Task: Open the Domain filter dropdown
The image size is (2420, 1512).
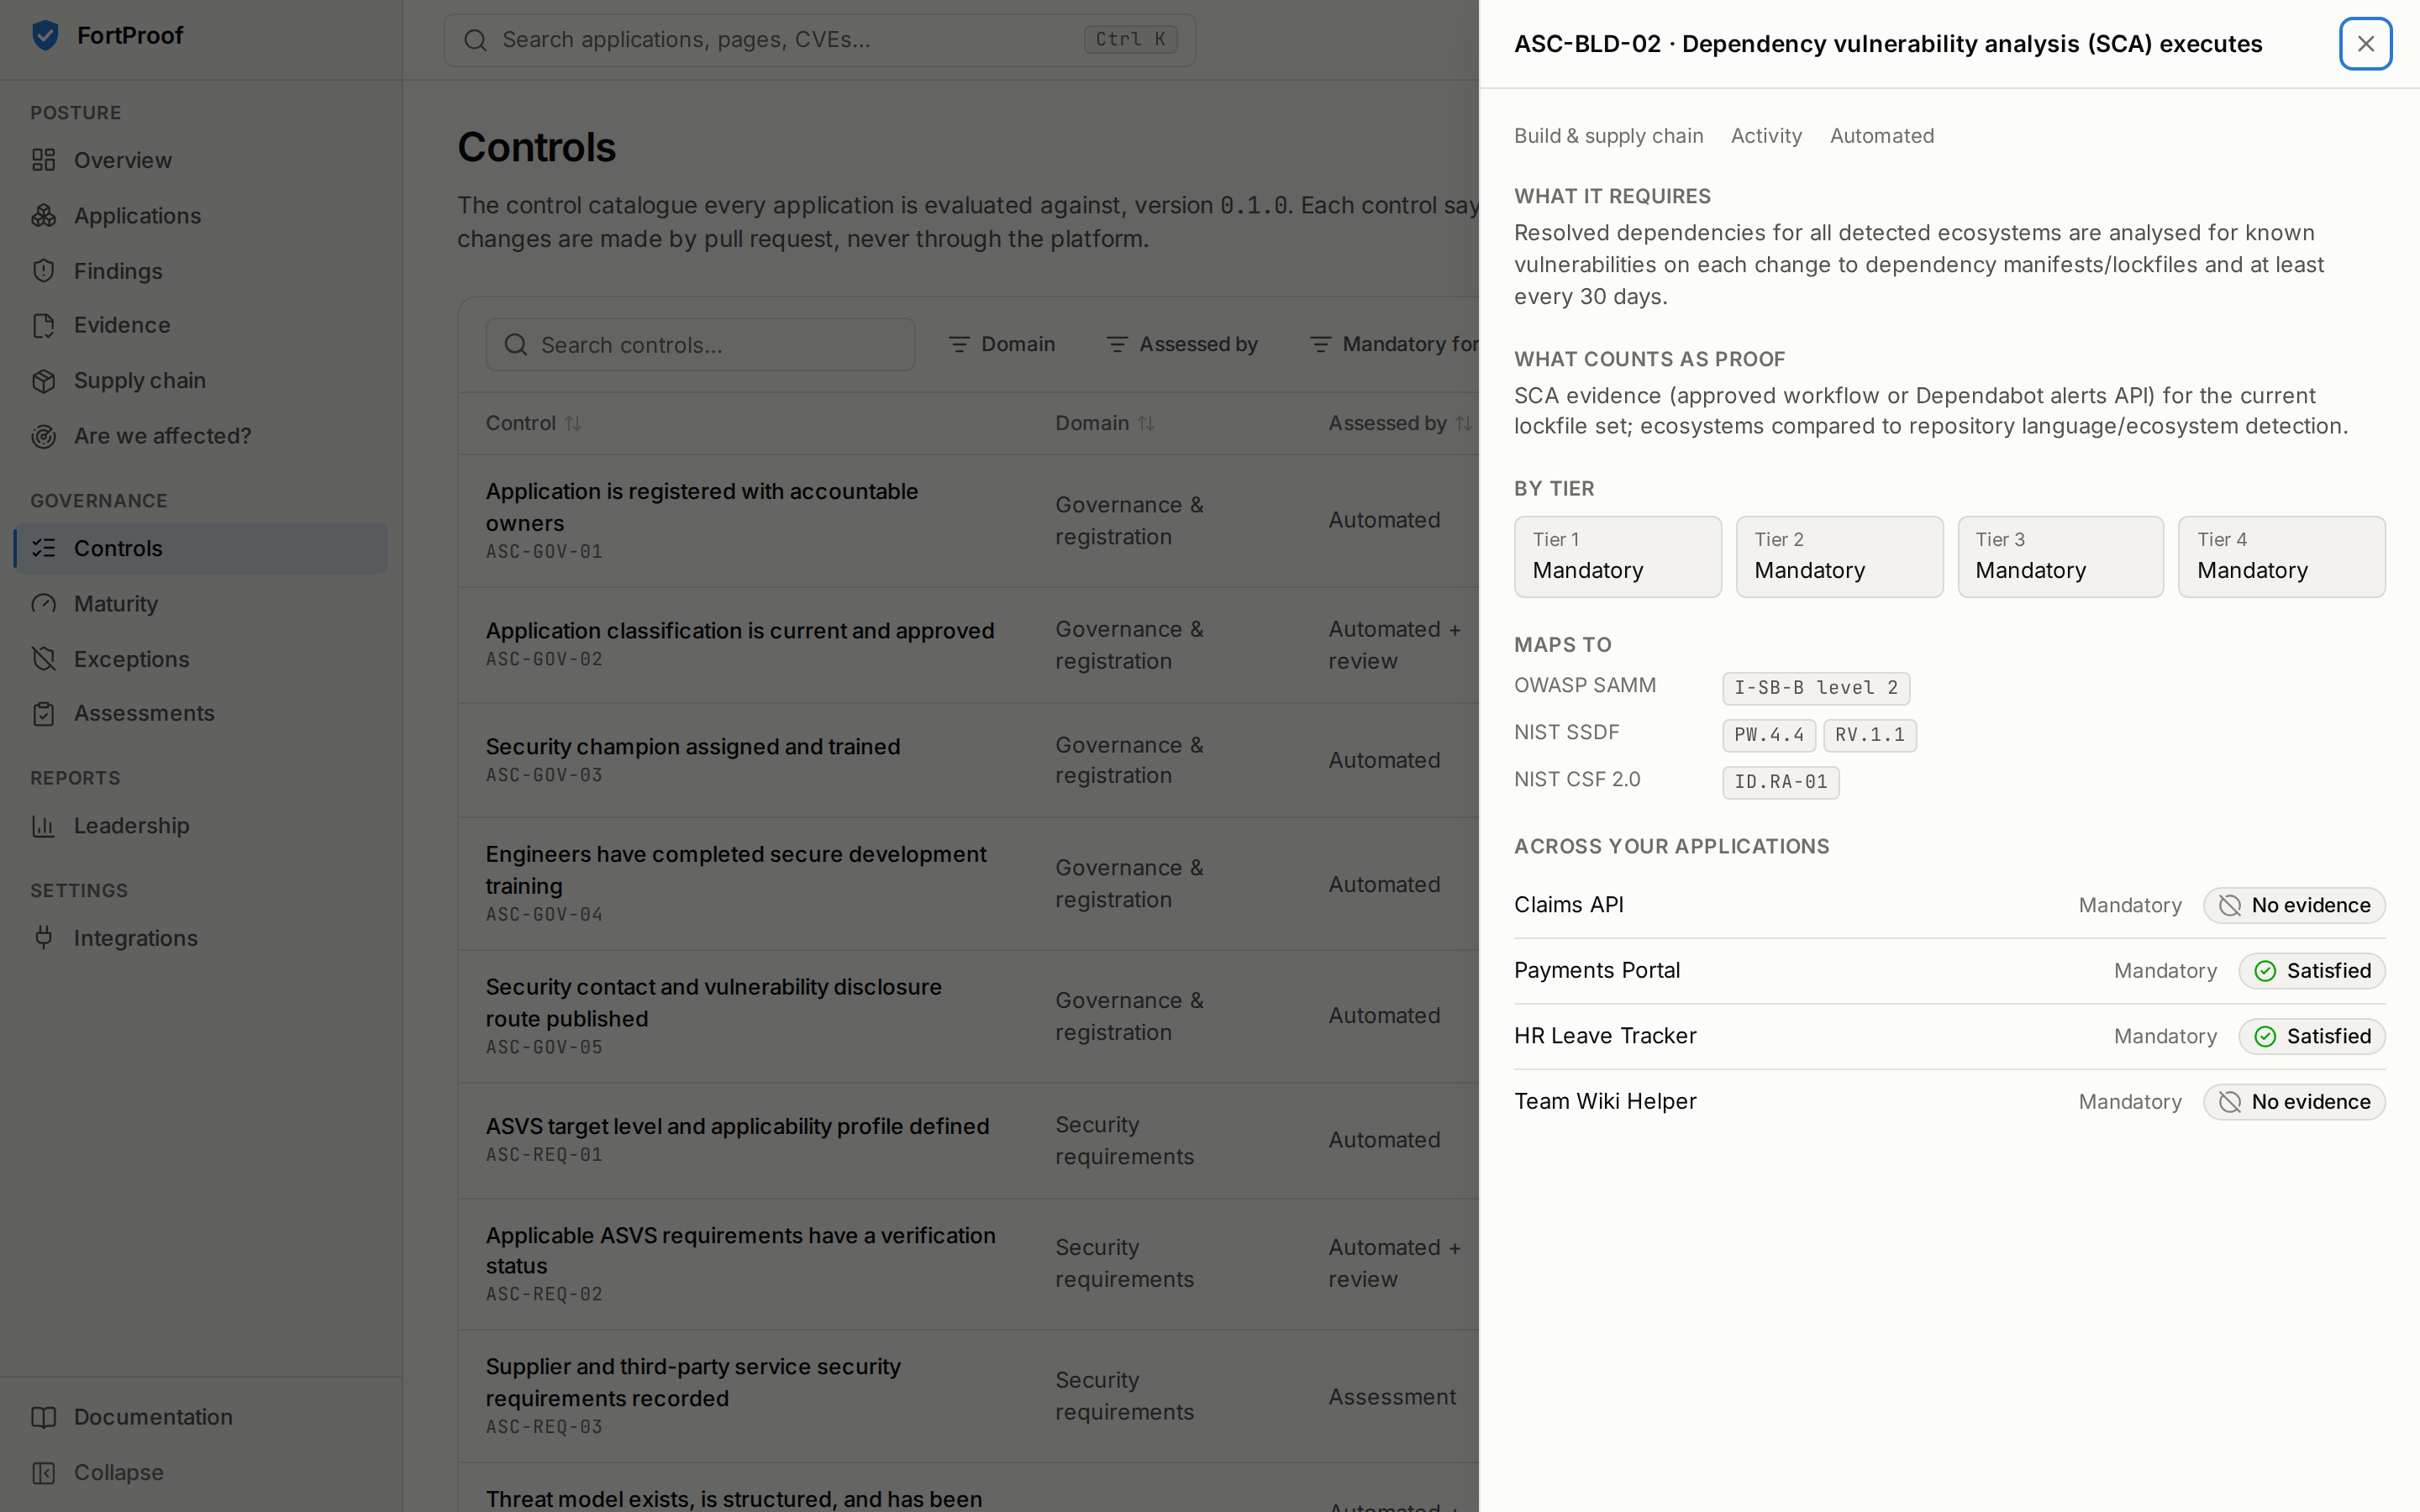Action: coord(1001,345)
